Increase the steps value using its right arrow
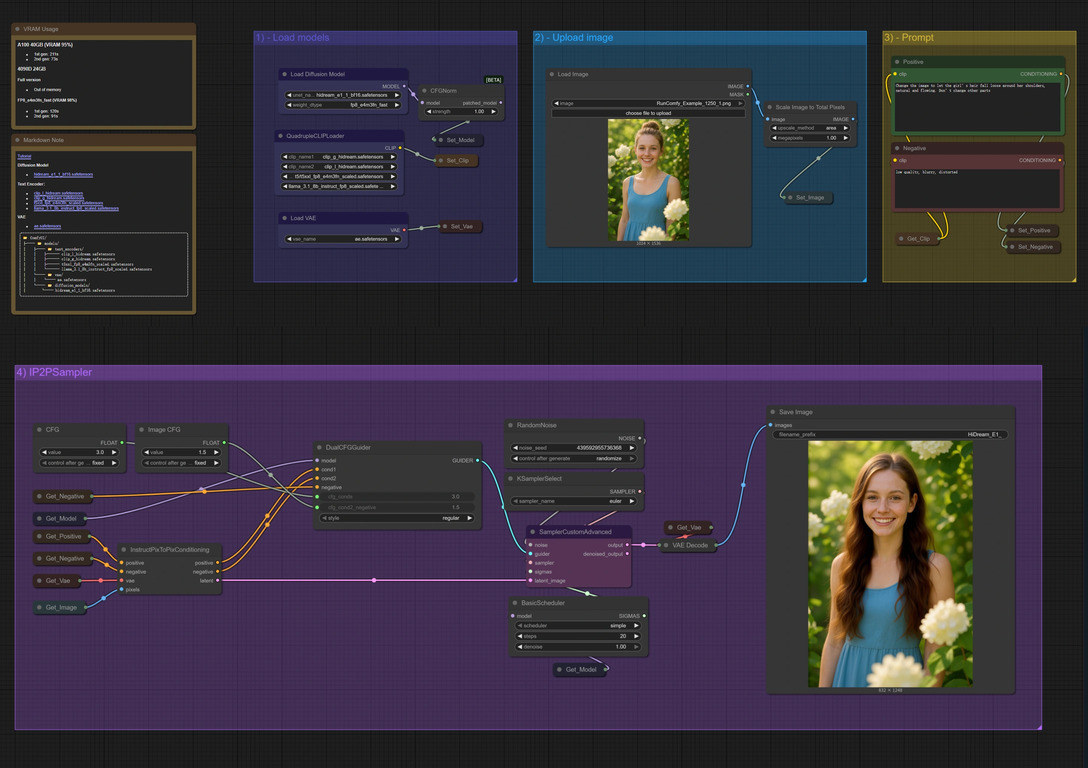The width and height of the screenshot is (1088, 768). tap(641, 636)
